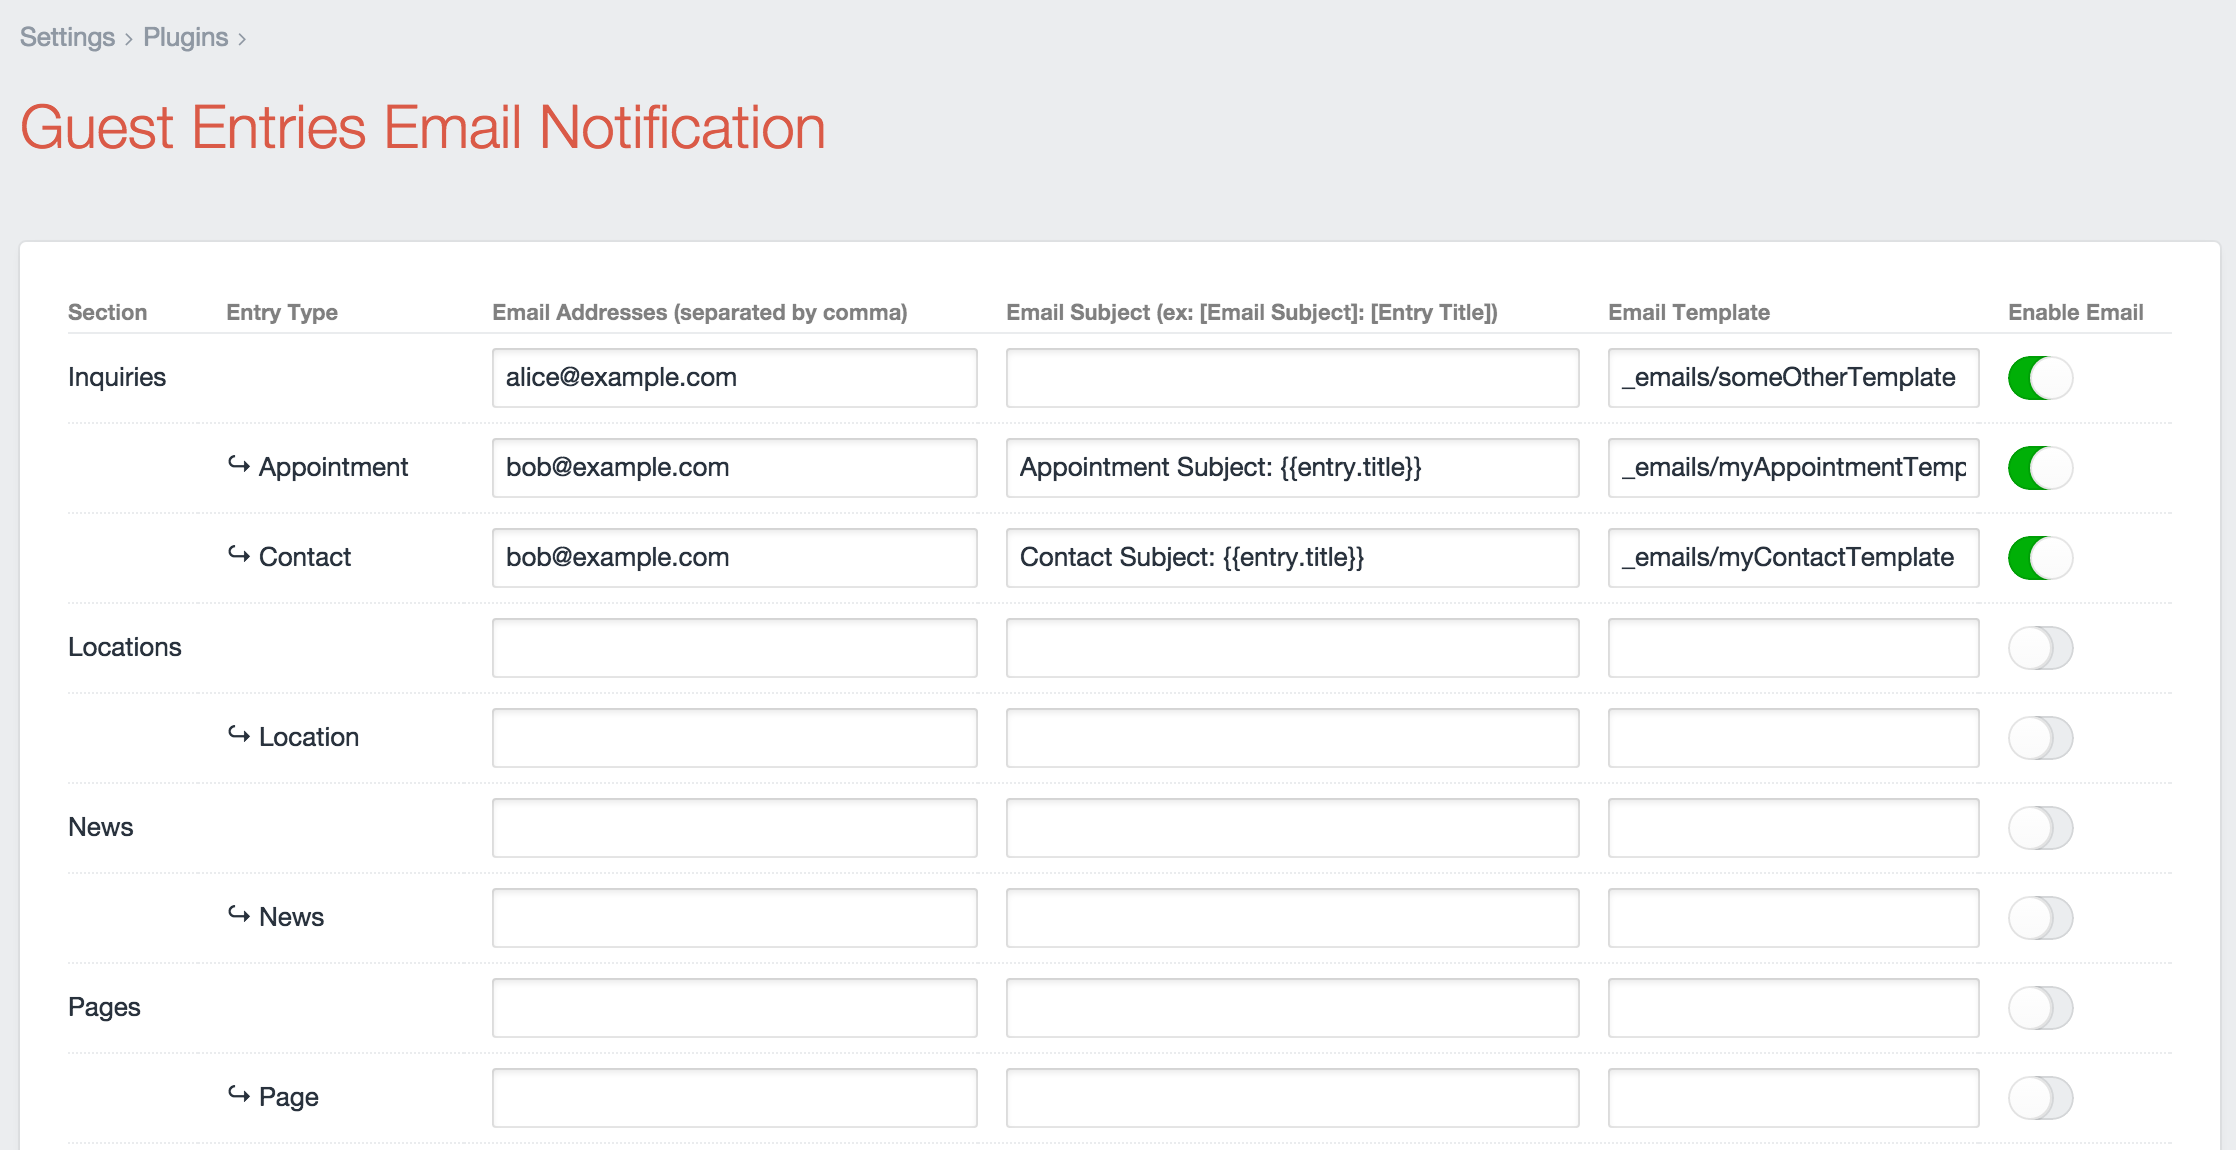The height and width of the screenshot is (1150, 2236).
Task: Toggle email on for the Page entry
Action: pyautogui.click(x=2040, y=1098)
